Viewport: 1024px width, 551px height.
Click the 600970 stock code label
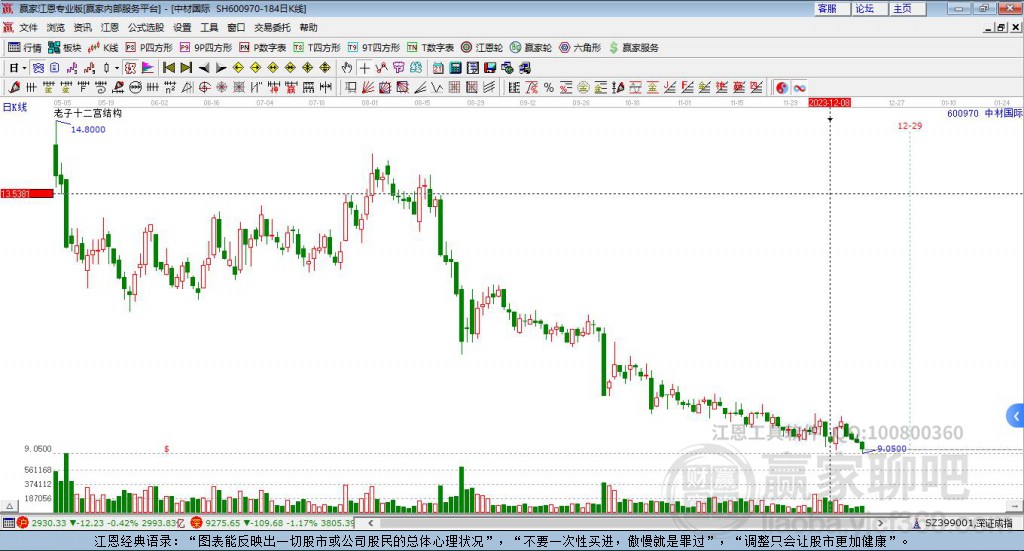click(x=963, y=113)
